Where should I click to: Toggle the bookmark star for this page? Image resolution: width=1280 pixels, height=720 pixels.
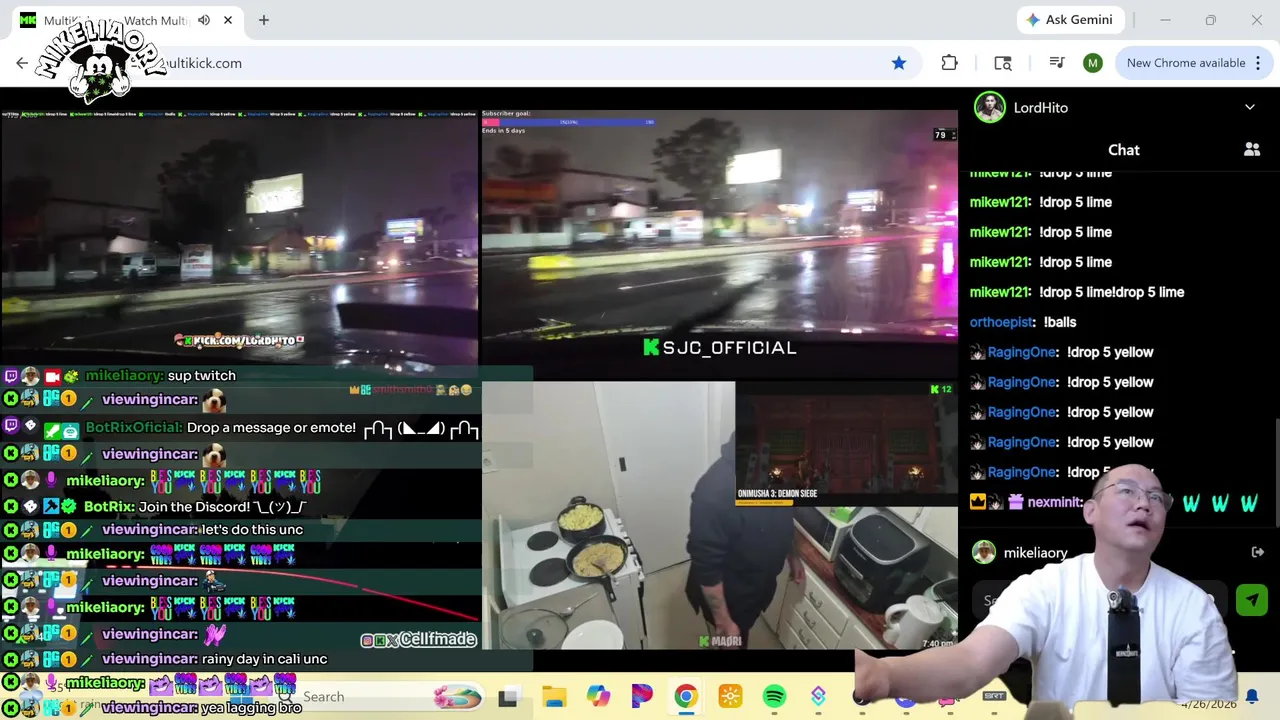899,63
